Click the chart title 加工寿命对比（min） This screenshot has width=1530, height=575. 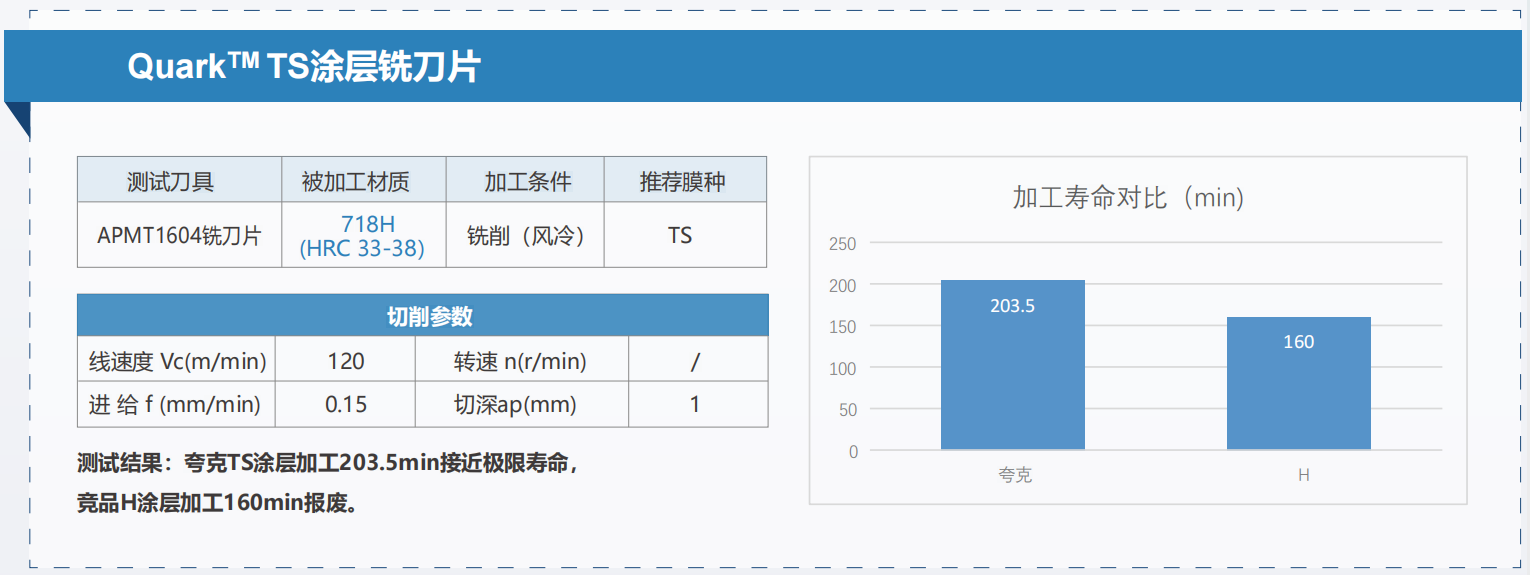point(1128,197)
